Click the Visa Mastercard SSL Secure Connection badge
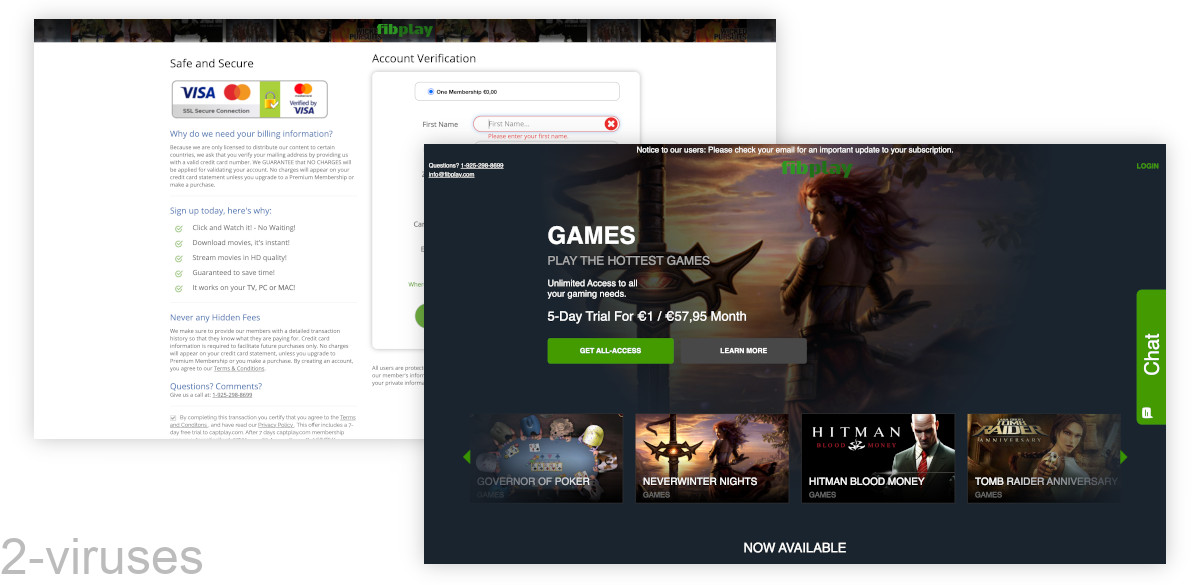 (x=216, y=99)
